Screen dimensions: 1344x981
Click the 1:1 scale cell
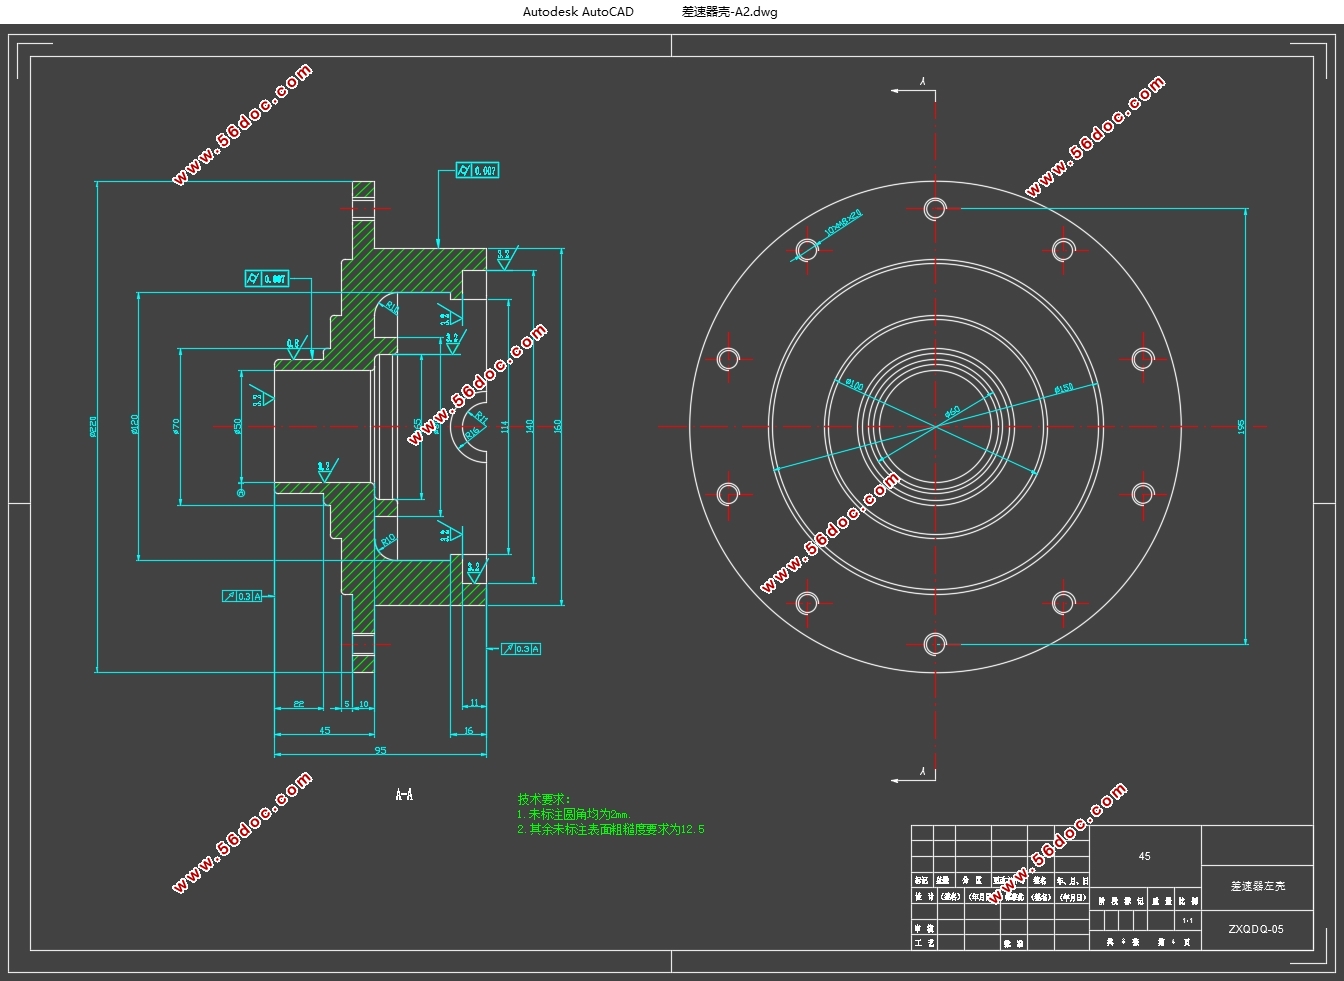click(1188, 920)
